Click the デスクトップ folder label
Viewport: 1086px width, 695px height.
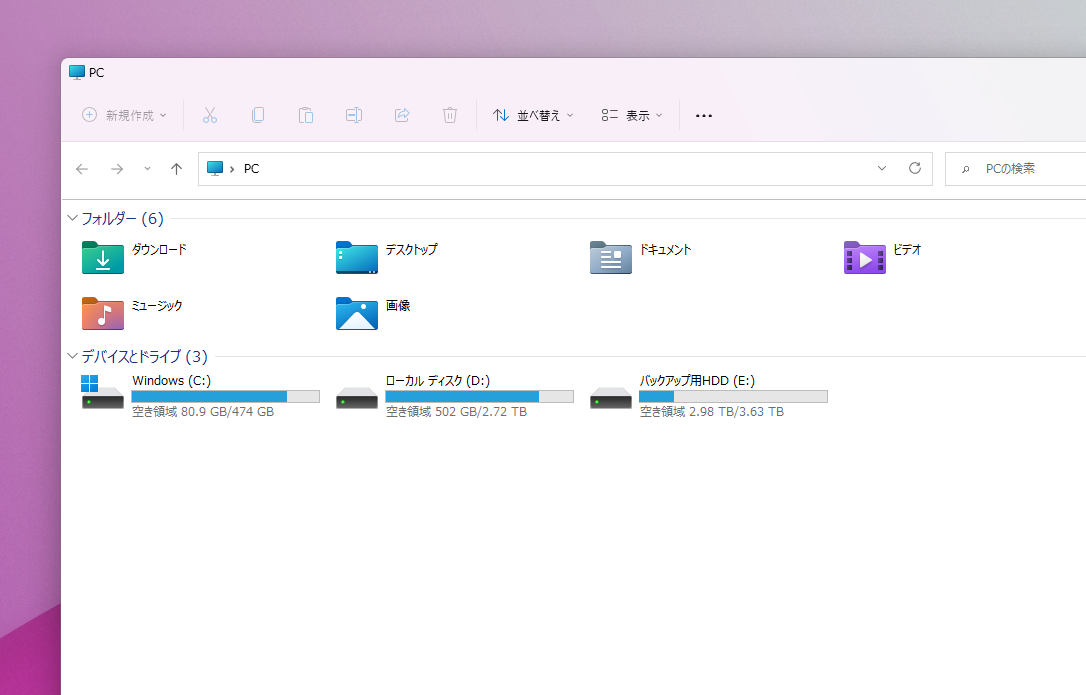click(x=411, y=249)
